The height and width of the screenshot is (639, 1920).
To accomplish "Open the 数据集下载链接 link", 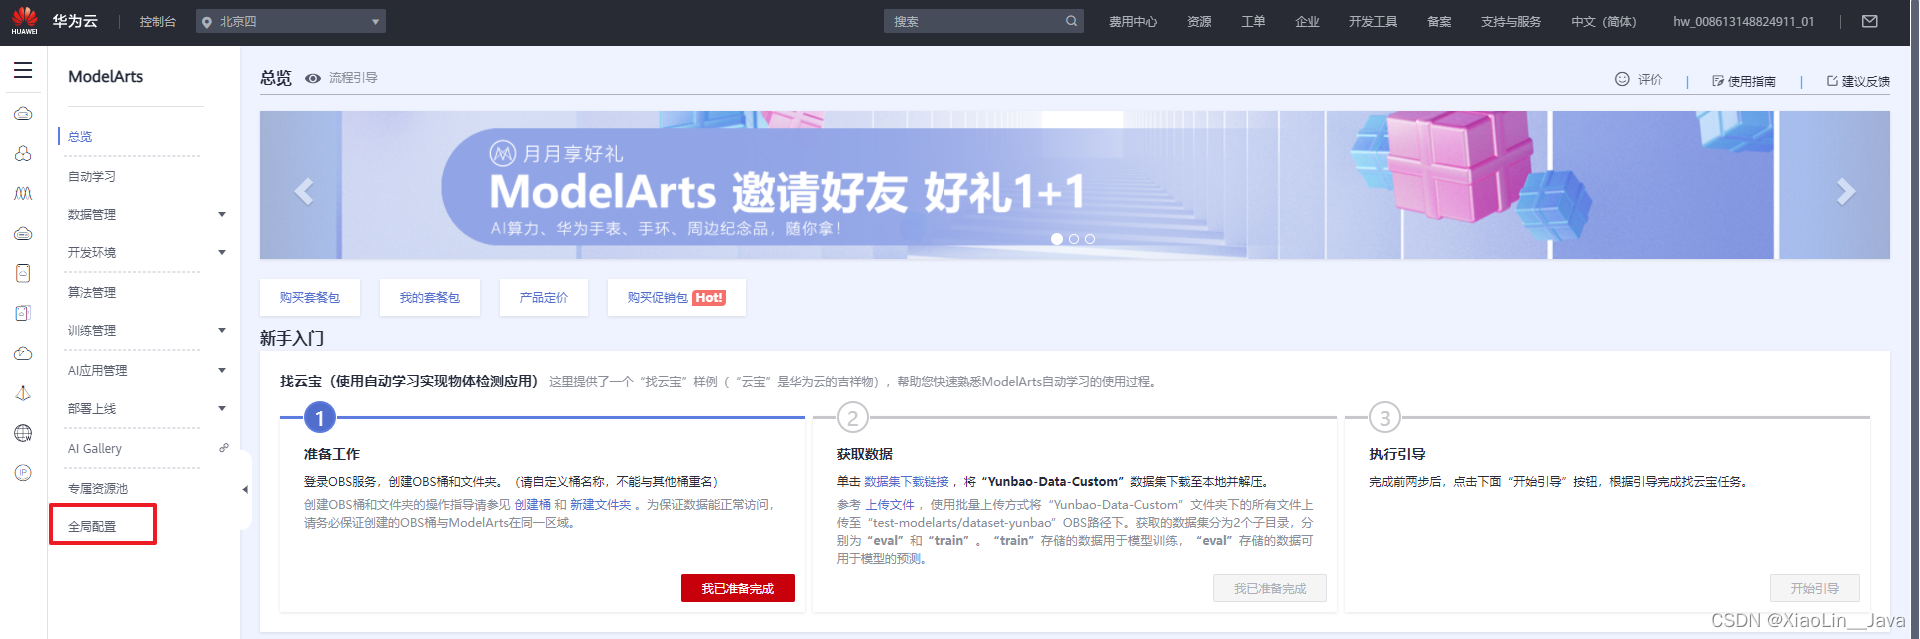I will [x=906, y=482].
